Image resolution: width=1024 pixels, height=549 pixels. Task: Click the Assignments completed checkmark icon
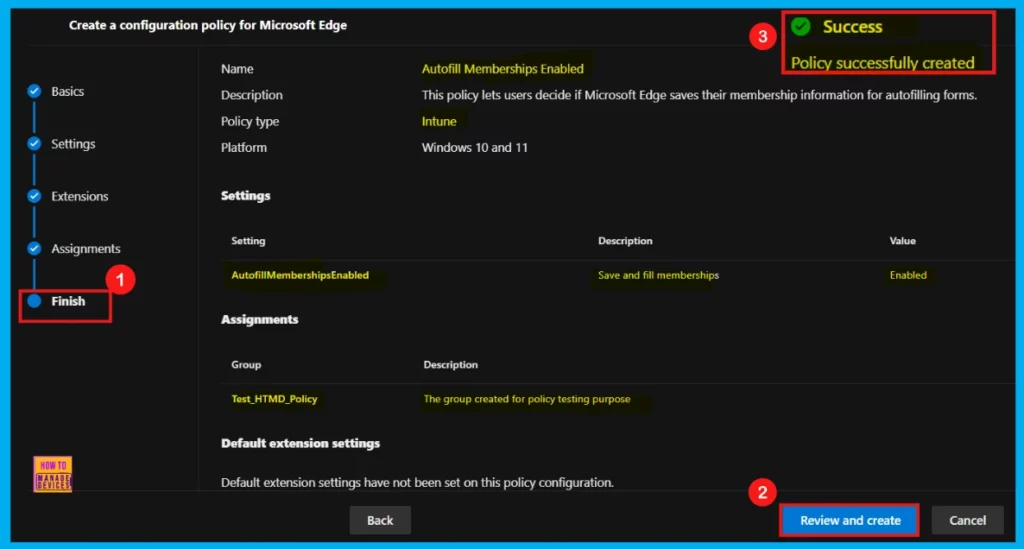point(34,249)
